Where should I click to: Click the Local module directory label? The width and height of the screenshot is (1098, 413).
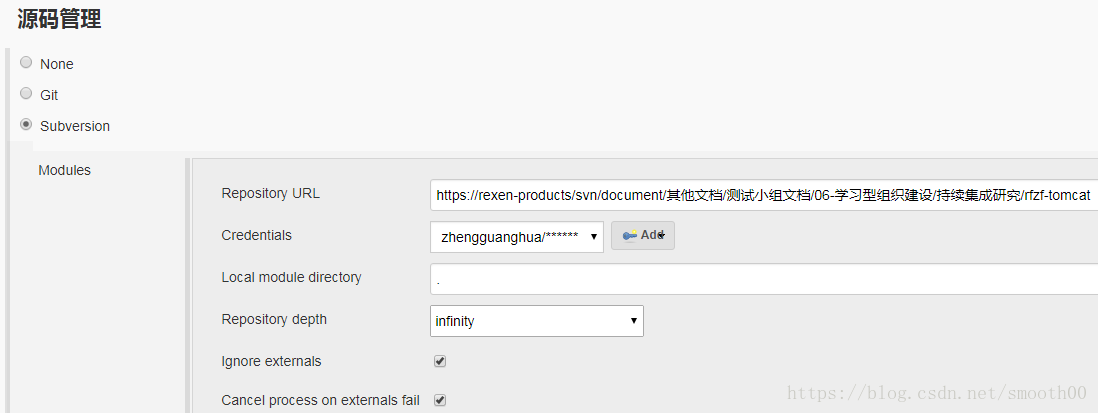pyautogui.click(x=291, y=277)
